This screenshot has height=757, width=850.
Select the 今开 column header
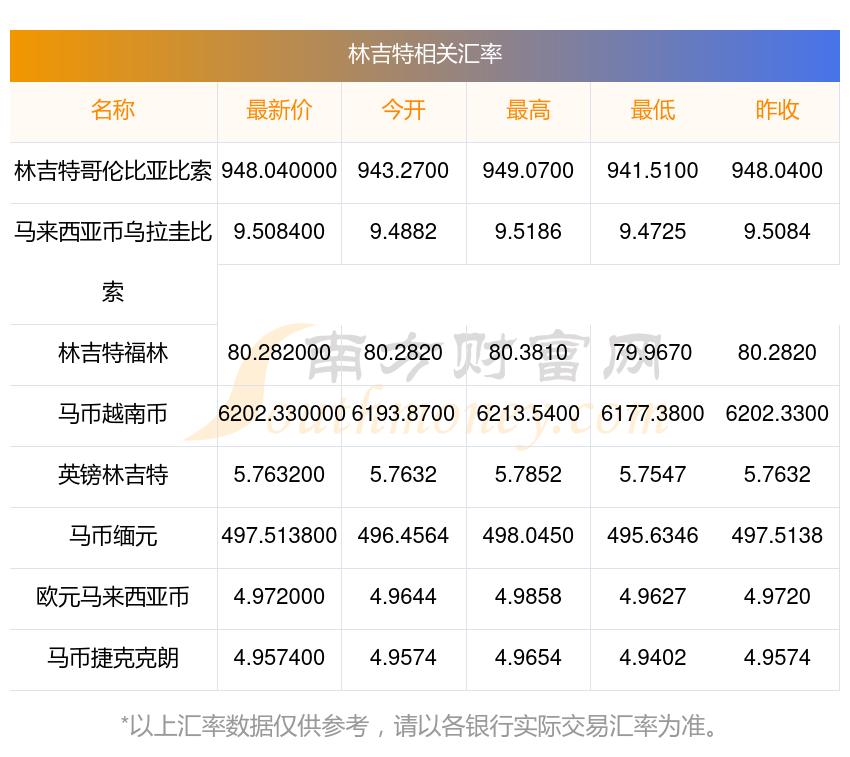(403, 110)
